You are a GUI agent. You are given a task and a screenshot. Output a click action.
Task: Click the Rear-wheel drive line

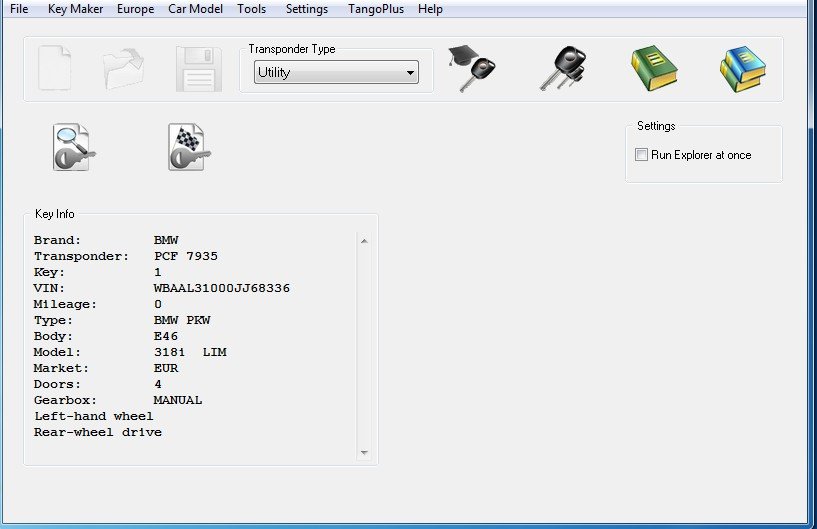coord(98,433)
